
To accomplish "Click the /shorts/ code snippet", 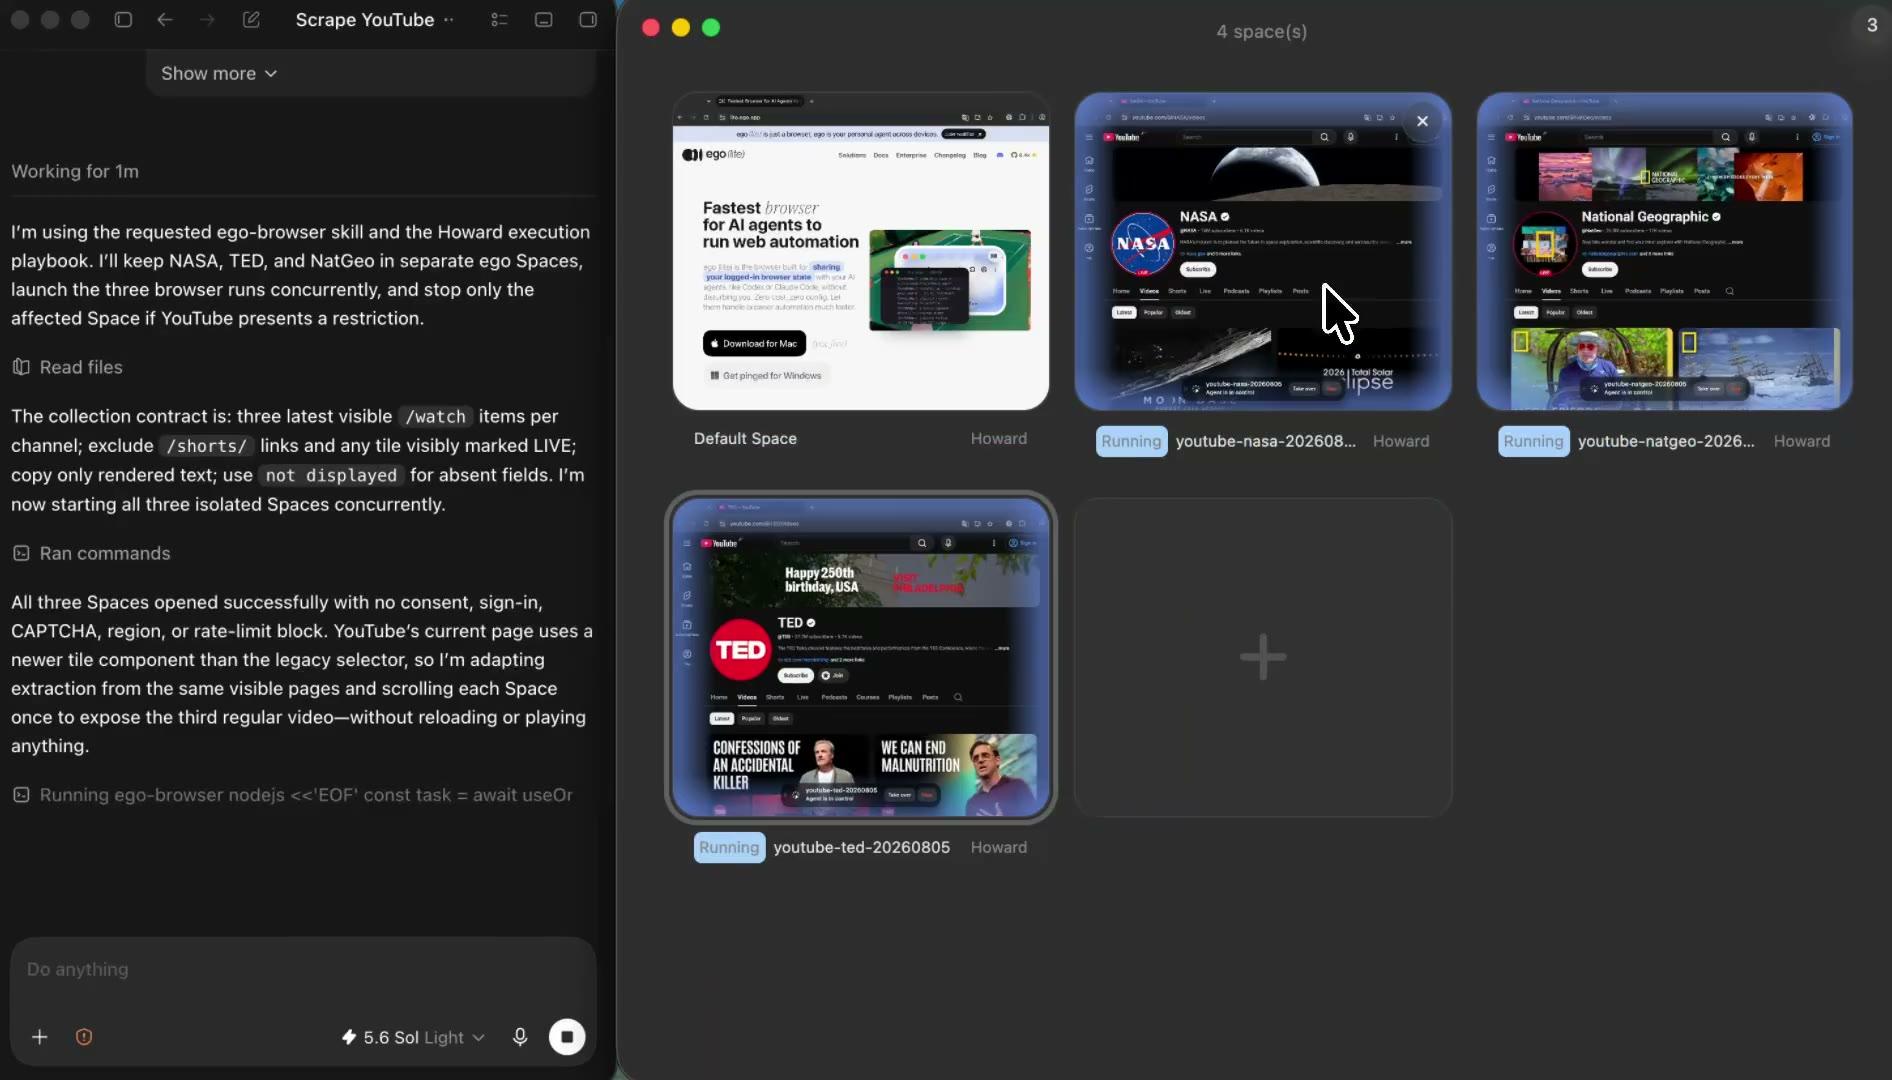I will point(207,446).
